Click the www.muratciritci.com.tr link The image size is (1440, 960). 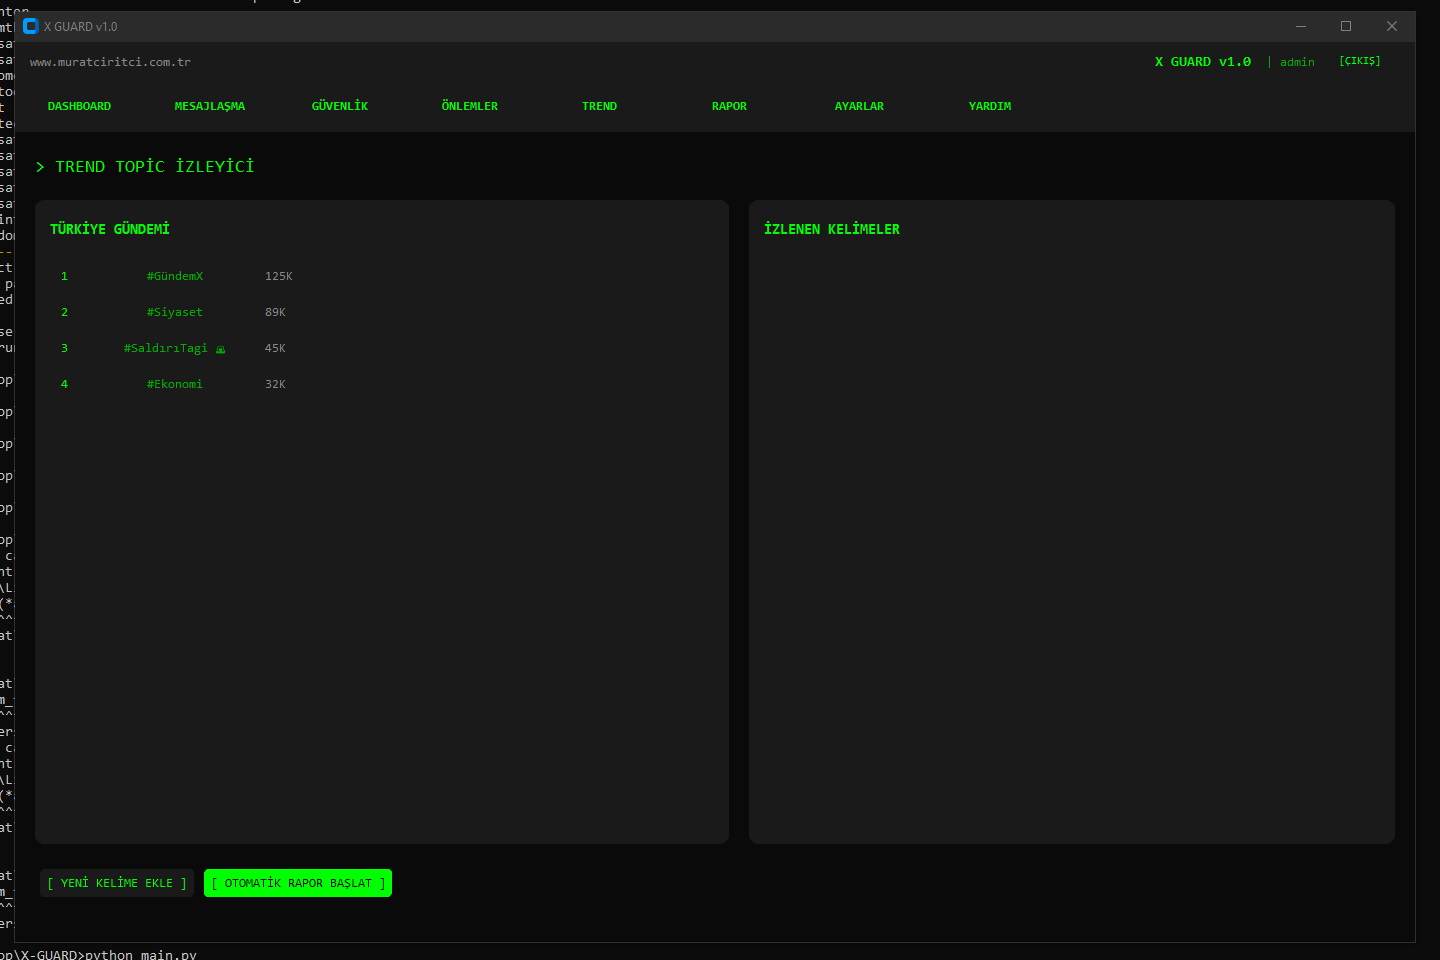pos(110,62)
